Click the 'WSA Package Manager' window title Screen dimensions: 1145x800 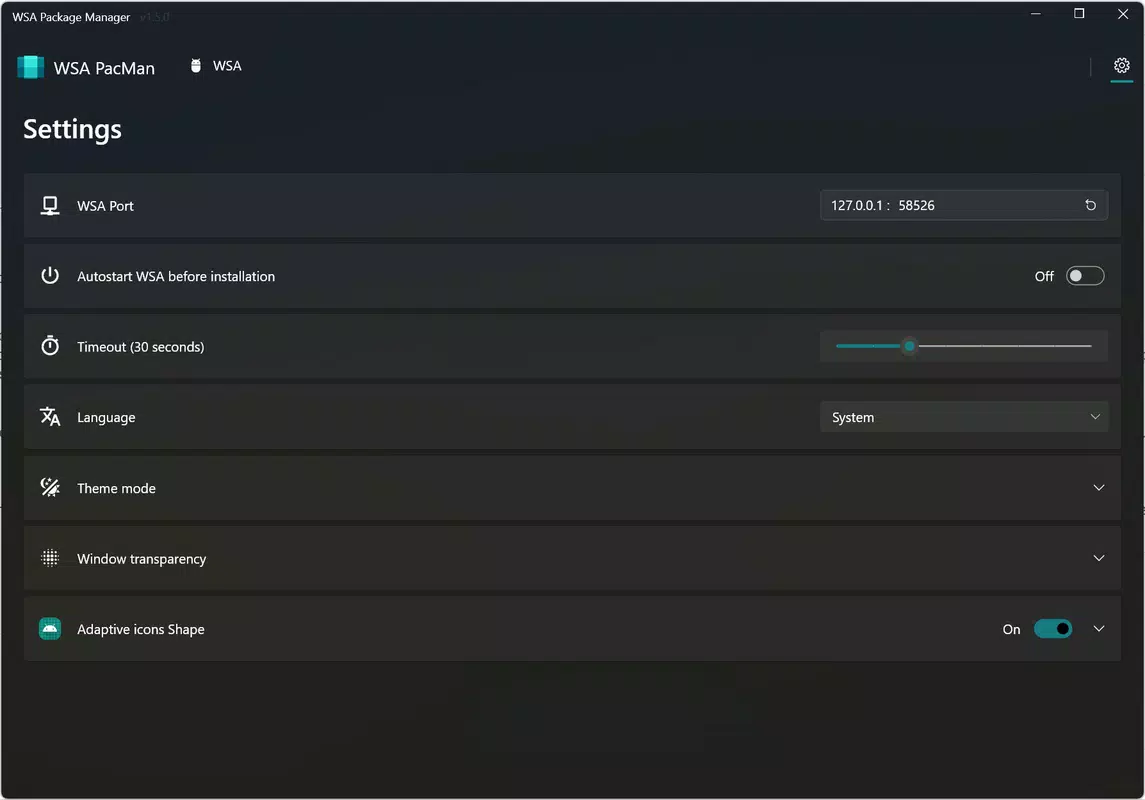(71, 17)
